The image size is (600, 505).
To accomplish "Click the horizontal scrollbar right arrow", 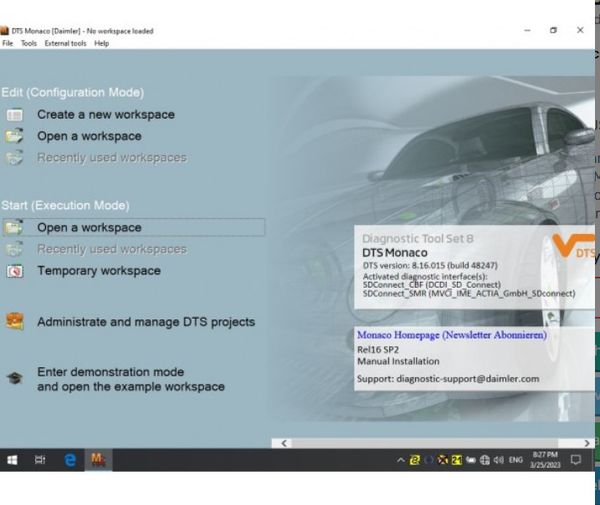I will 587,443.
